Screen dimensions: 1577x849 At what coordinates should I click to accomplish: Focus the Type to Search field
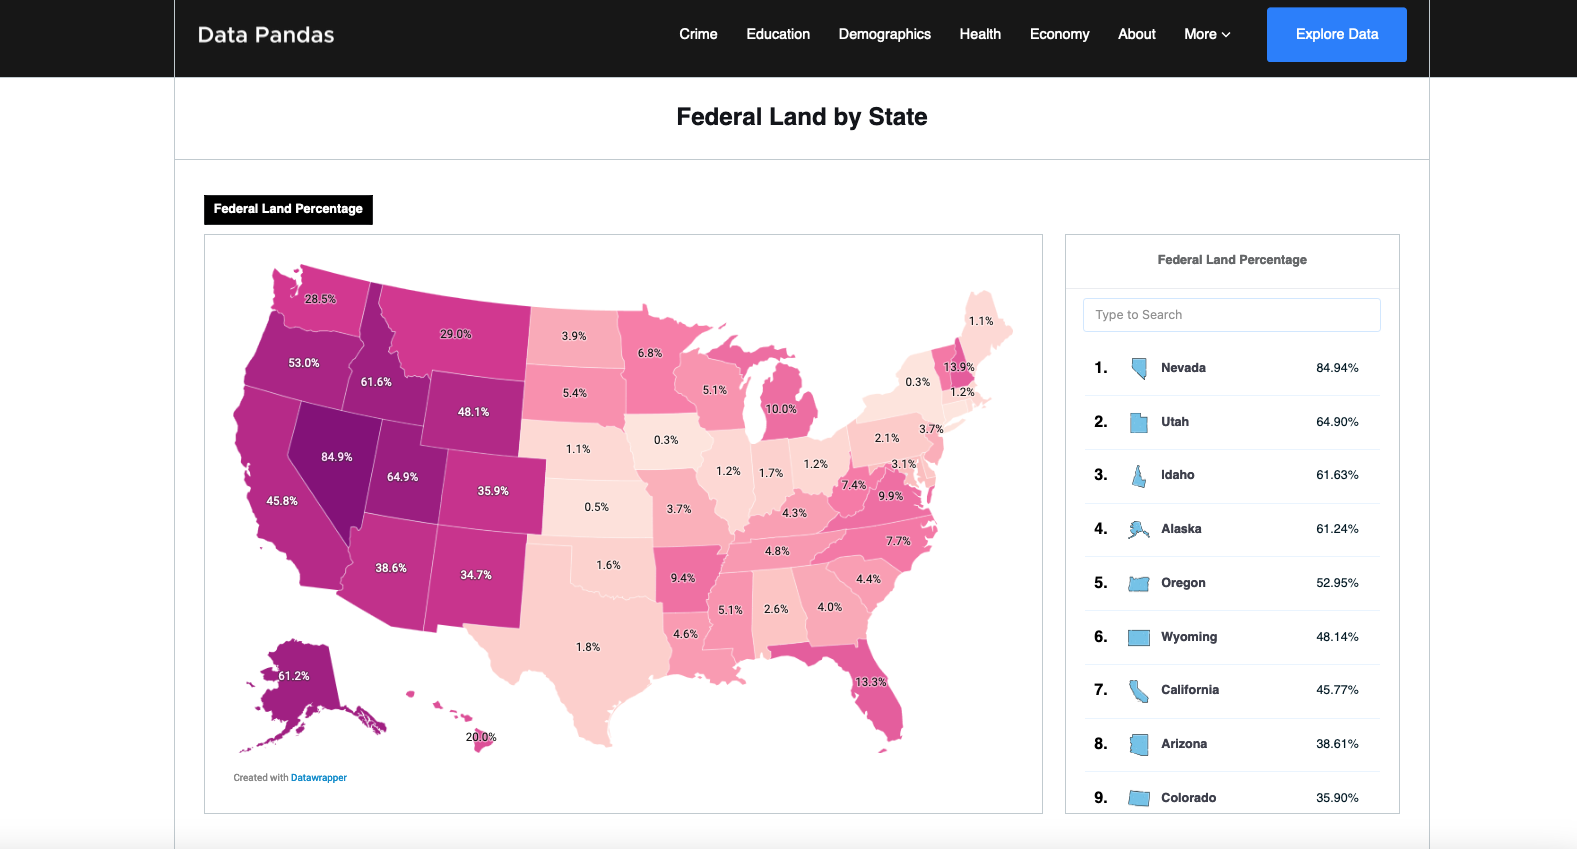coord(1232,315)
